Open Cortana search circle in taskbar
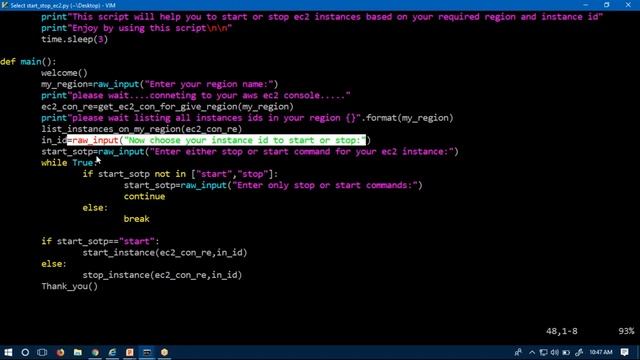 click(x=25, y=352)
